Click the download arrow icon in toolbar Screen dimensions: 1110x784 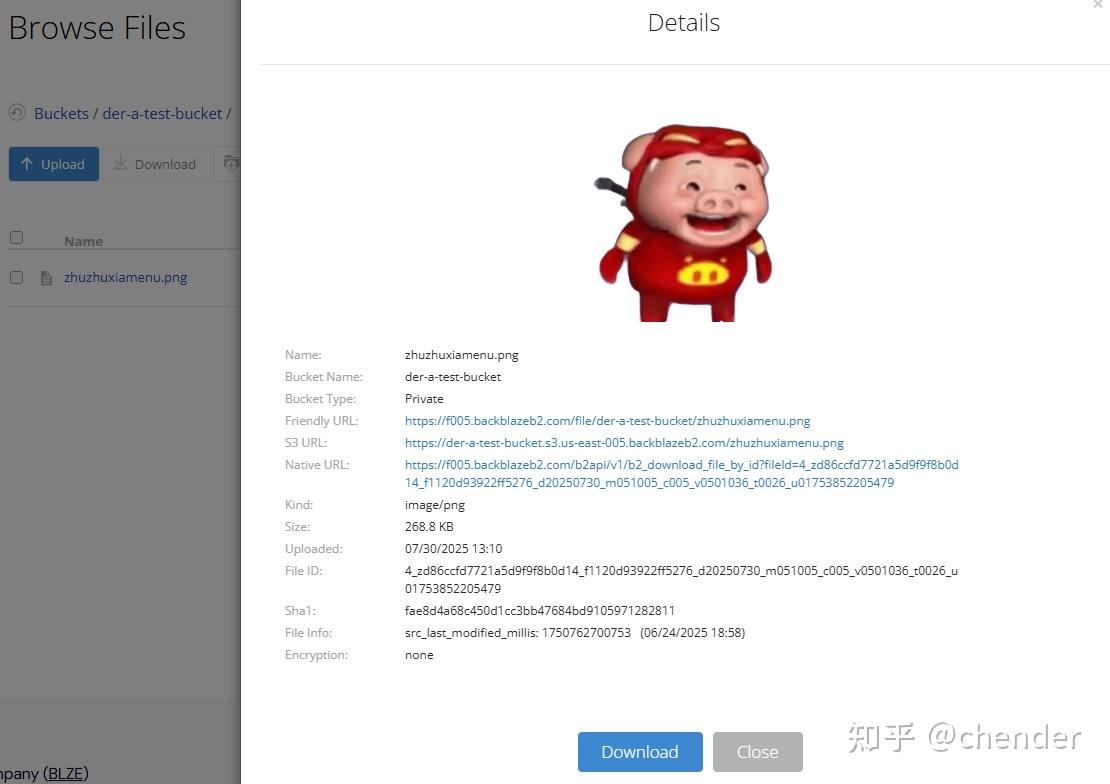[x=120, y=163]
